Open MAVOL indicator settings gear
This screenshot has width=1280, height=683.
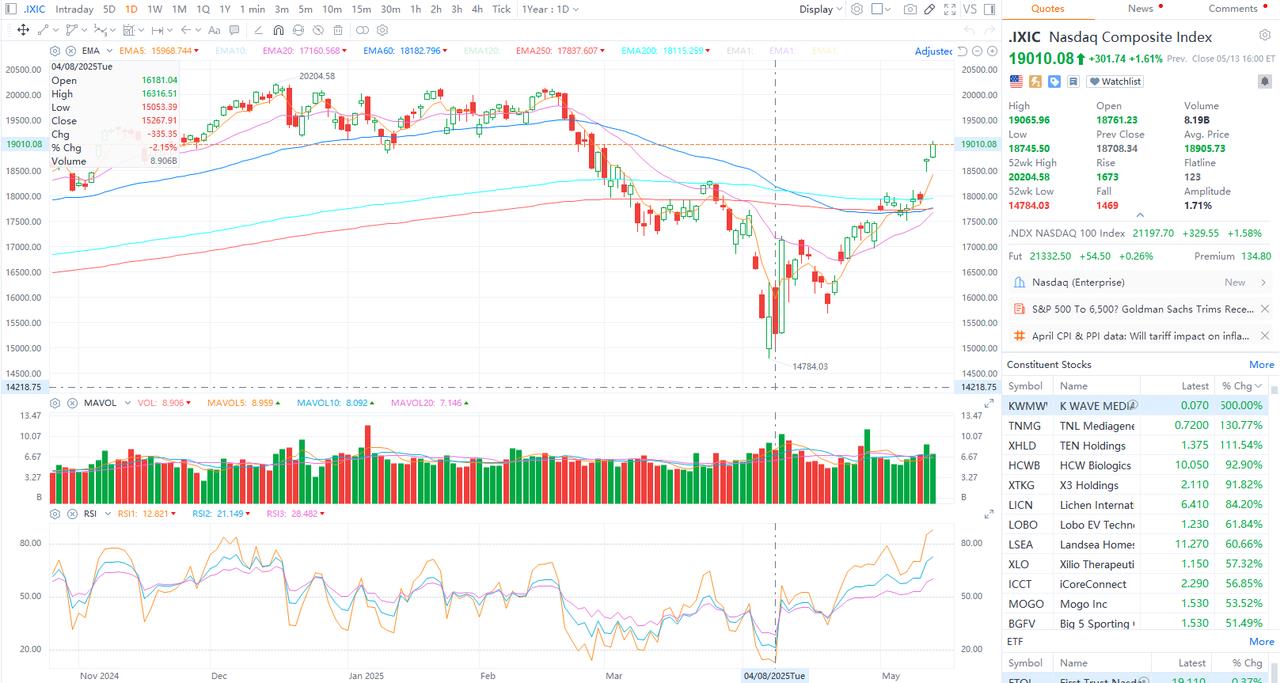[55, 403]
